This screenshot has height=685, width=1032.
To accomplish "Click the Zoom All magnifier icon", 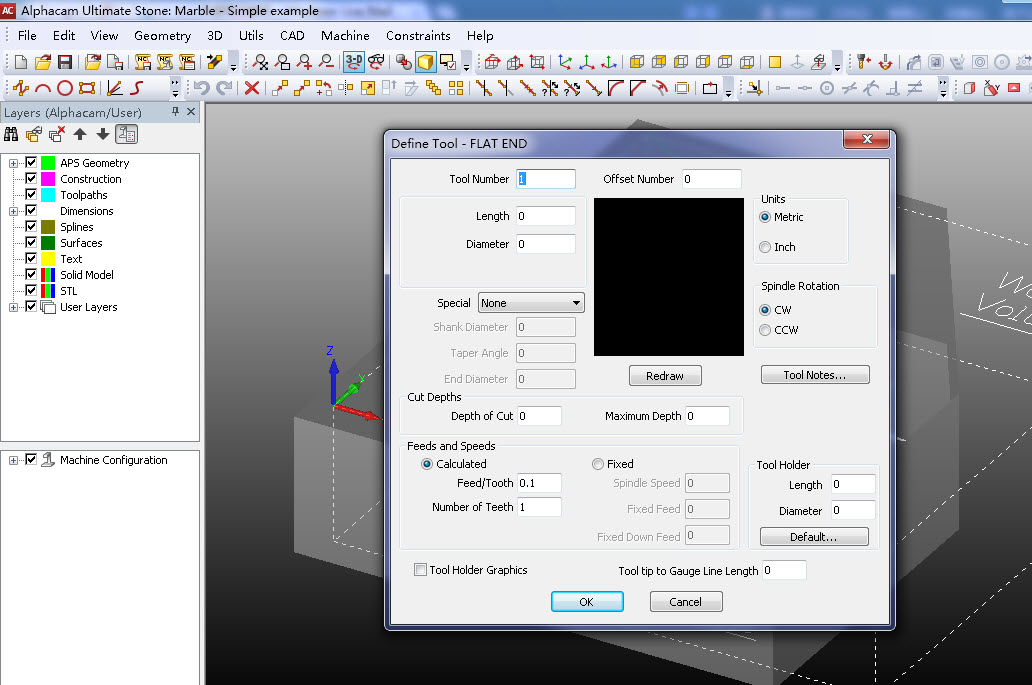I will [261, 63].
